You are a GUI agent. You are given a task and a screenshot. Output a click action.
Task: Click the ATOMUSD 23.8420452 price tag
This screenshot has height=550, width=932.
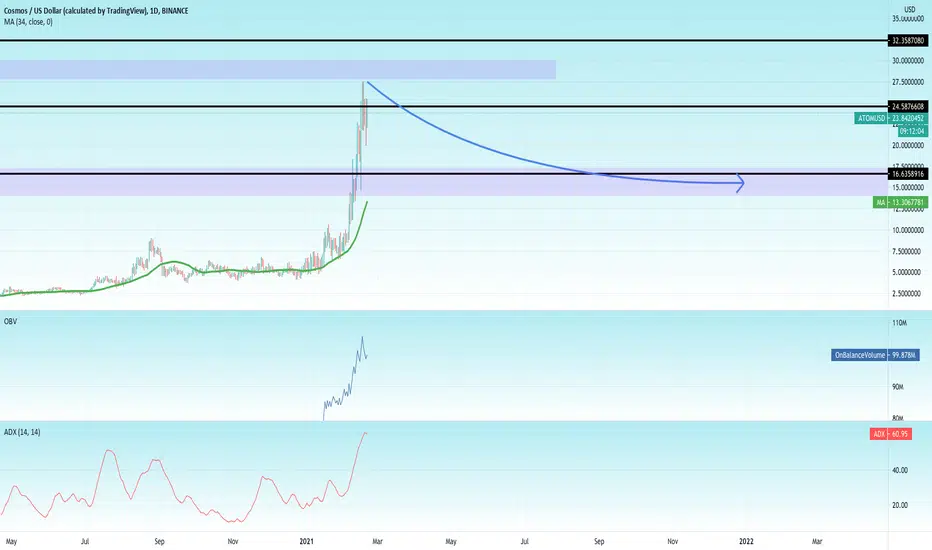[x=891, y=118]
